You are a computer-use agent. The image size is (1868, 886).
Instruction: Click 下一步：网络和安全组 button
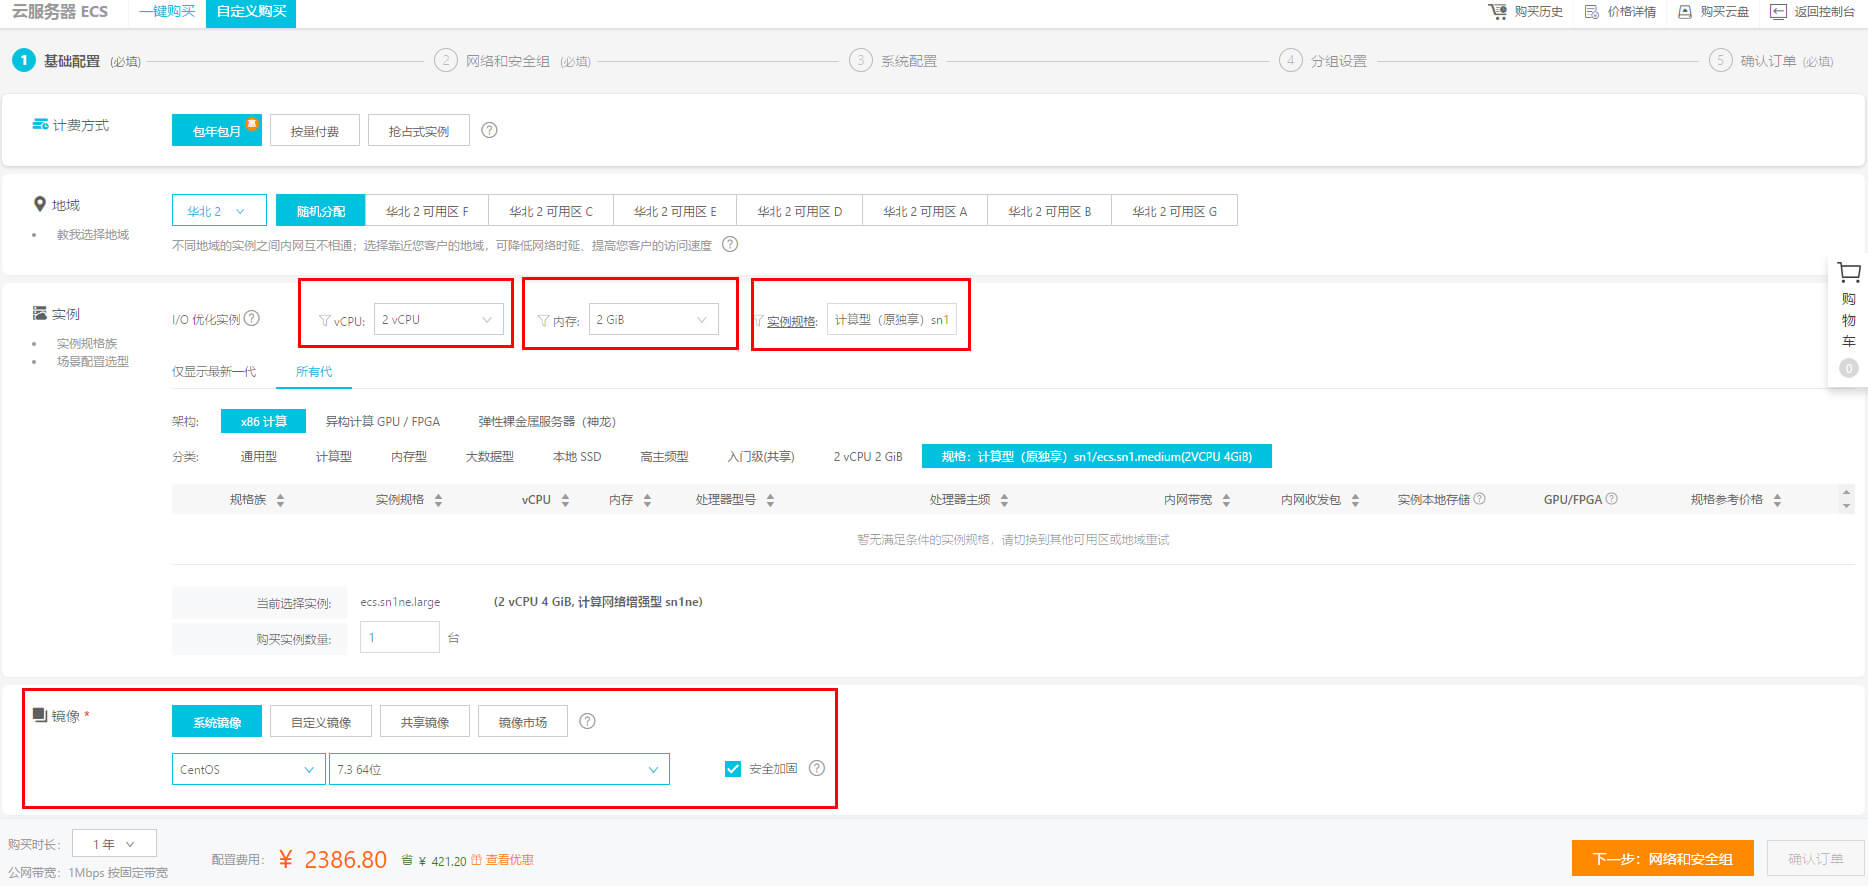(1662, 859)
